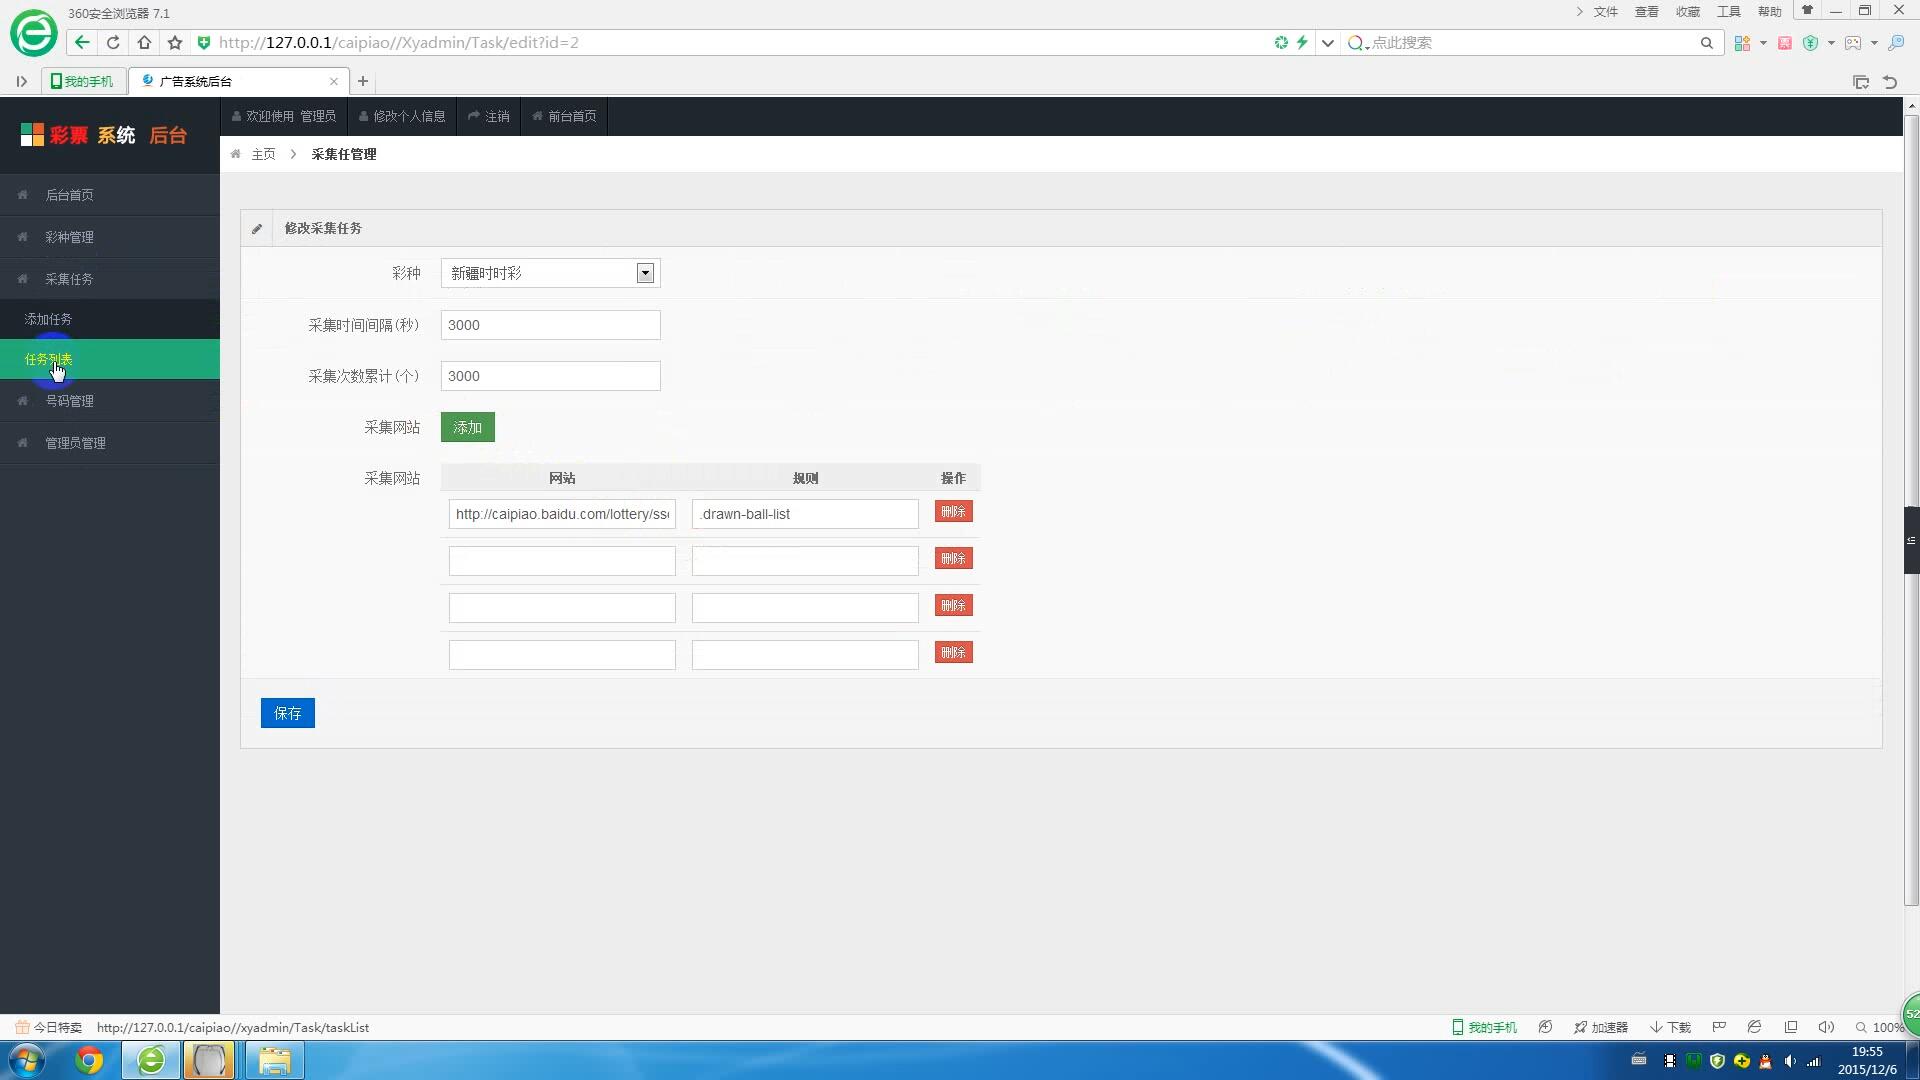Image resolution: width=1920 pixels, height=1080 pixels.
Task: Click the blue 保存 button
Action: click(288, 713)
